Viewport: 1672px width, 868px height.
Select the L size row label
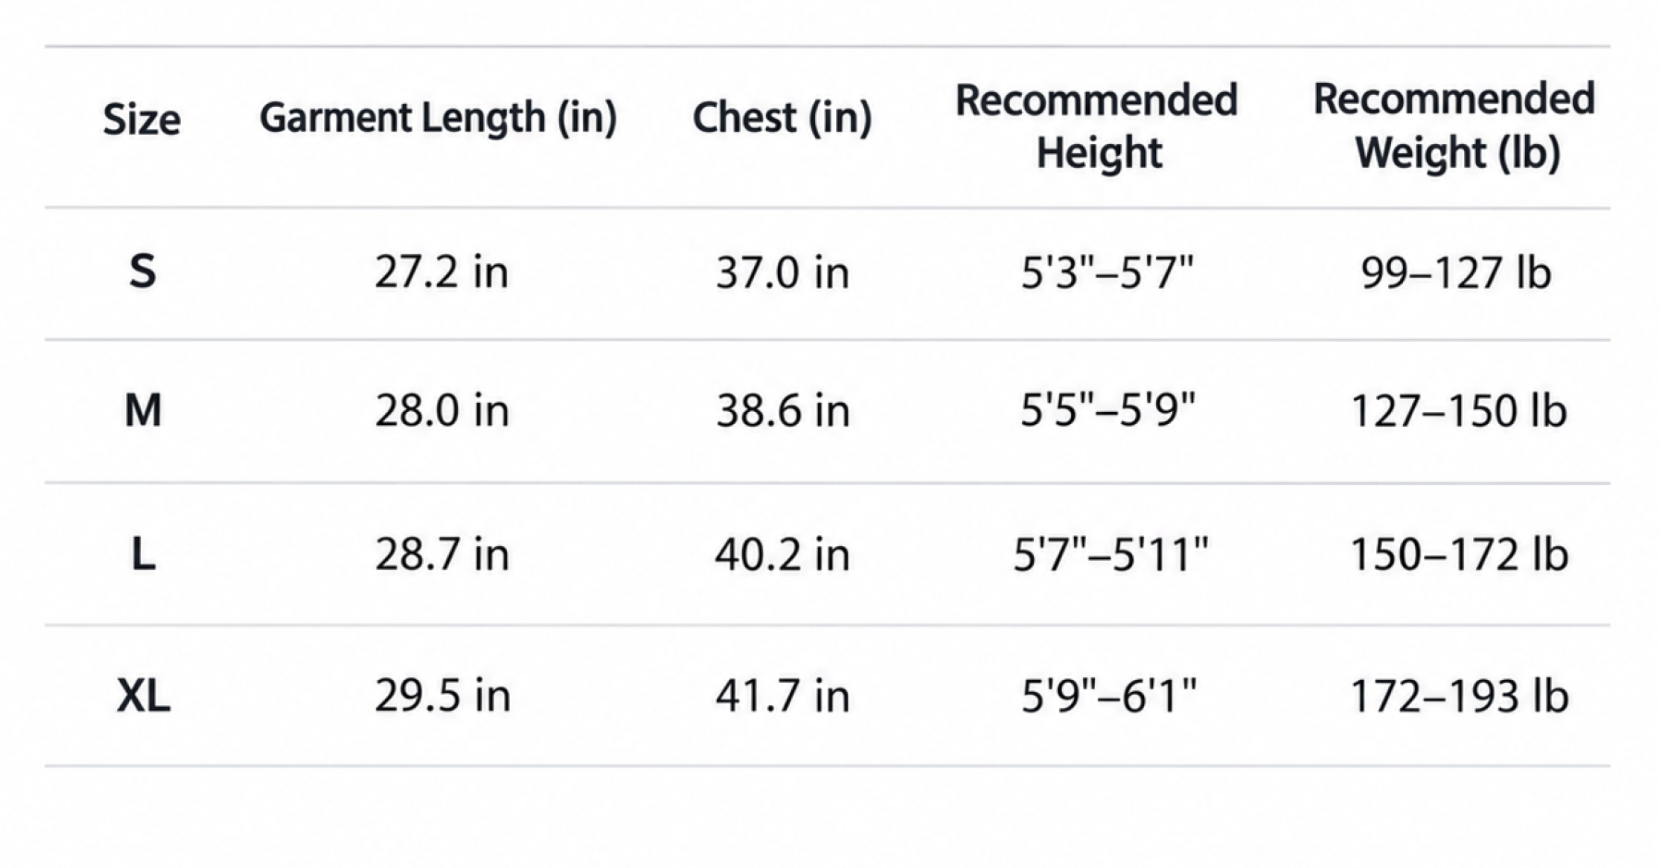(x=143, y=553)
